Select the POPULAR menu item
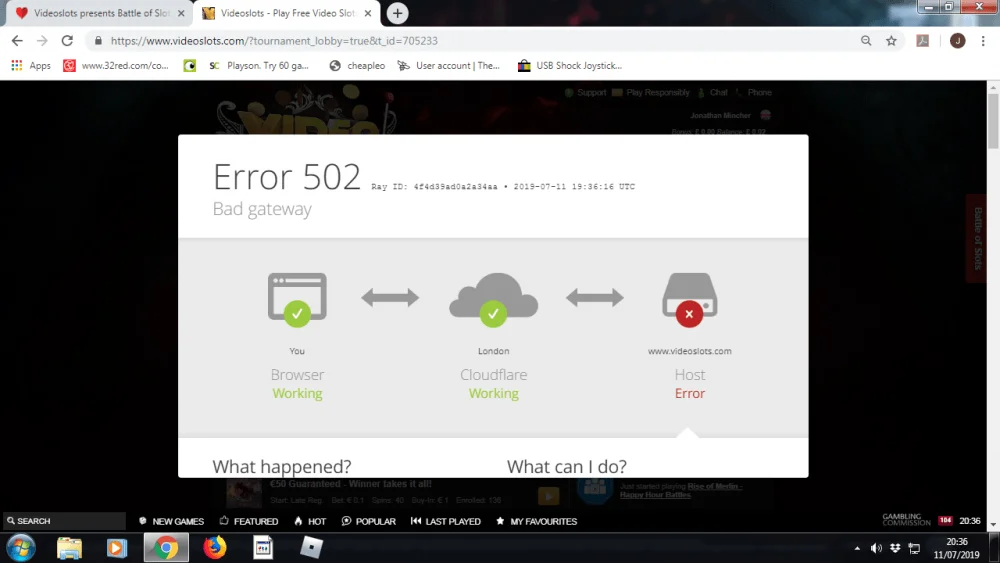This screenshot has width=1000, height=563. click(x=369, y=521)
